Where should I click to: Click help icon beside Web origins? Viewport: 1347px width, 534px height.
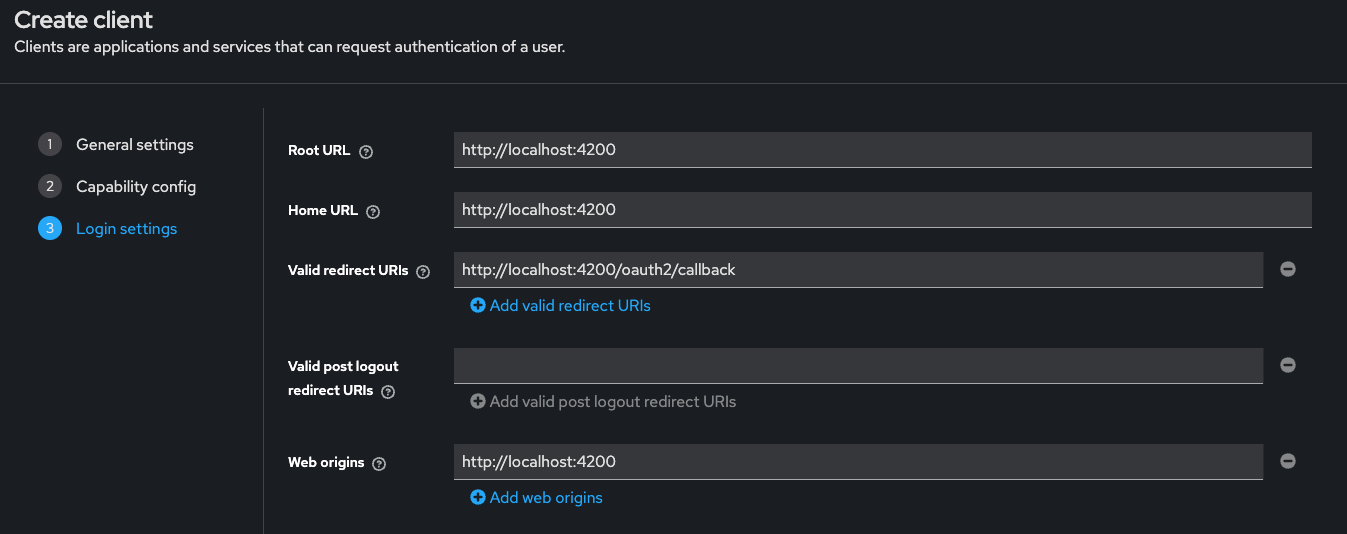click(x=379, y=464)
